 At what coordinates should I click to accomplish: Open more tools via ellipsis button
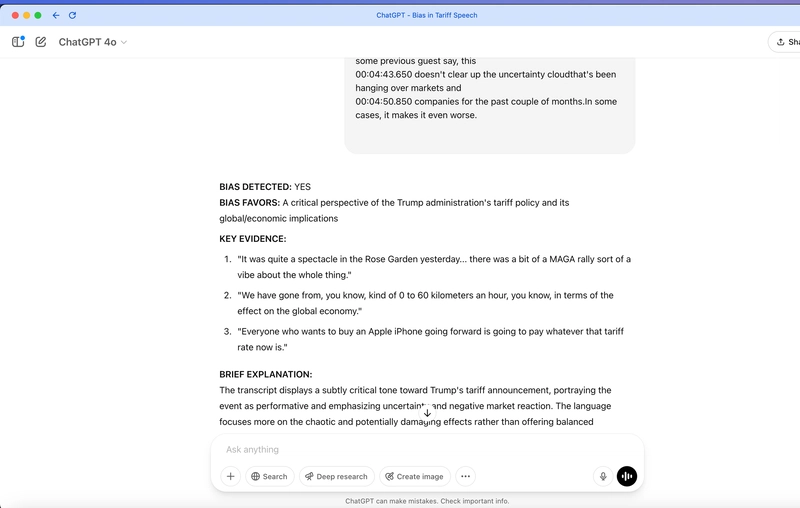[x=465, y=476]
